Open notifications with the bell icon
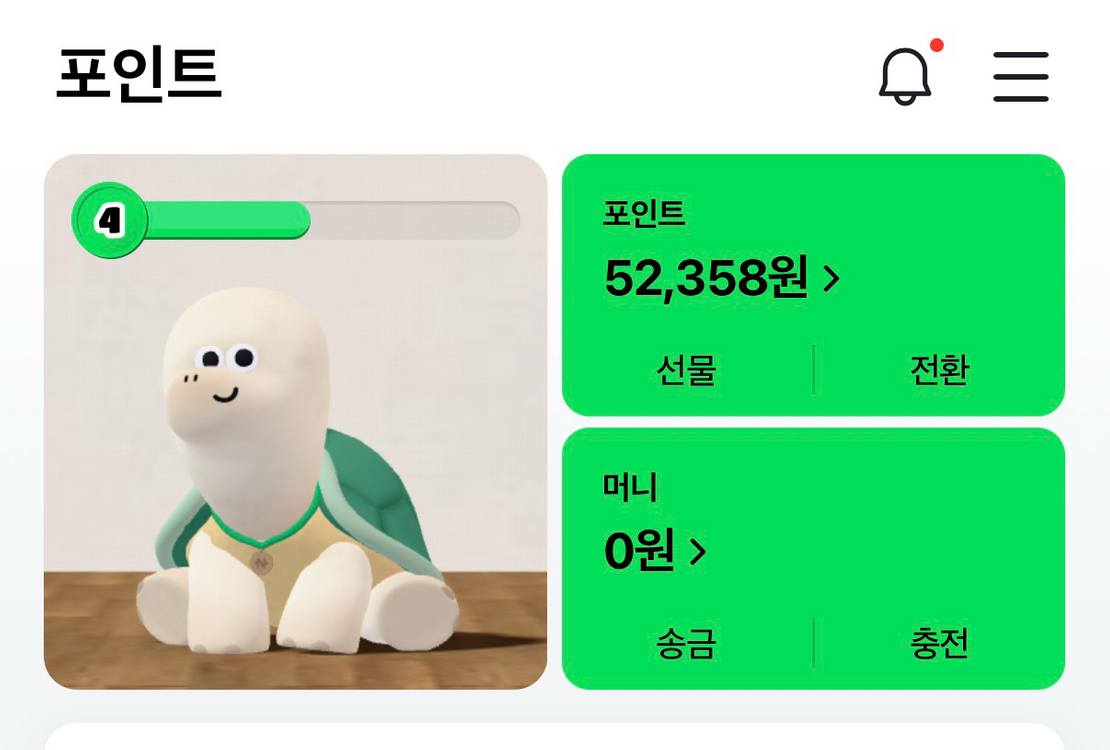This screenshot has width=1110, height=750. point(904,76)
